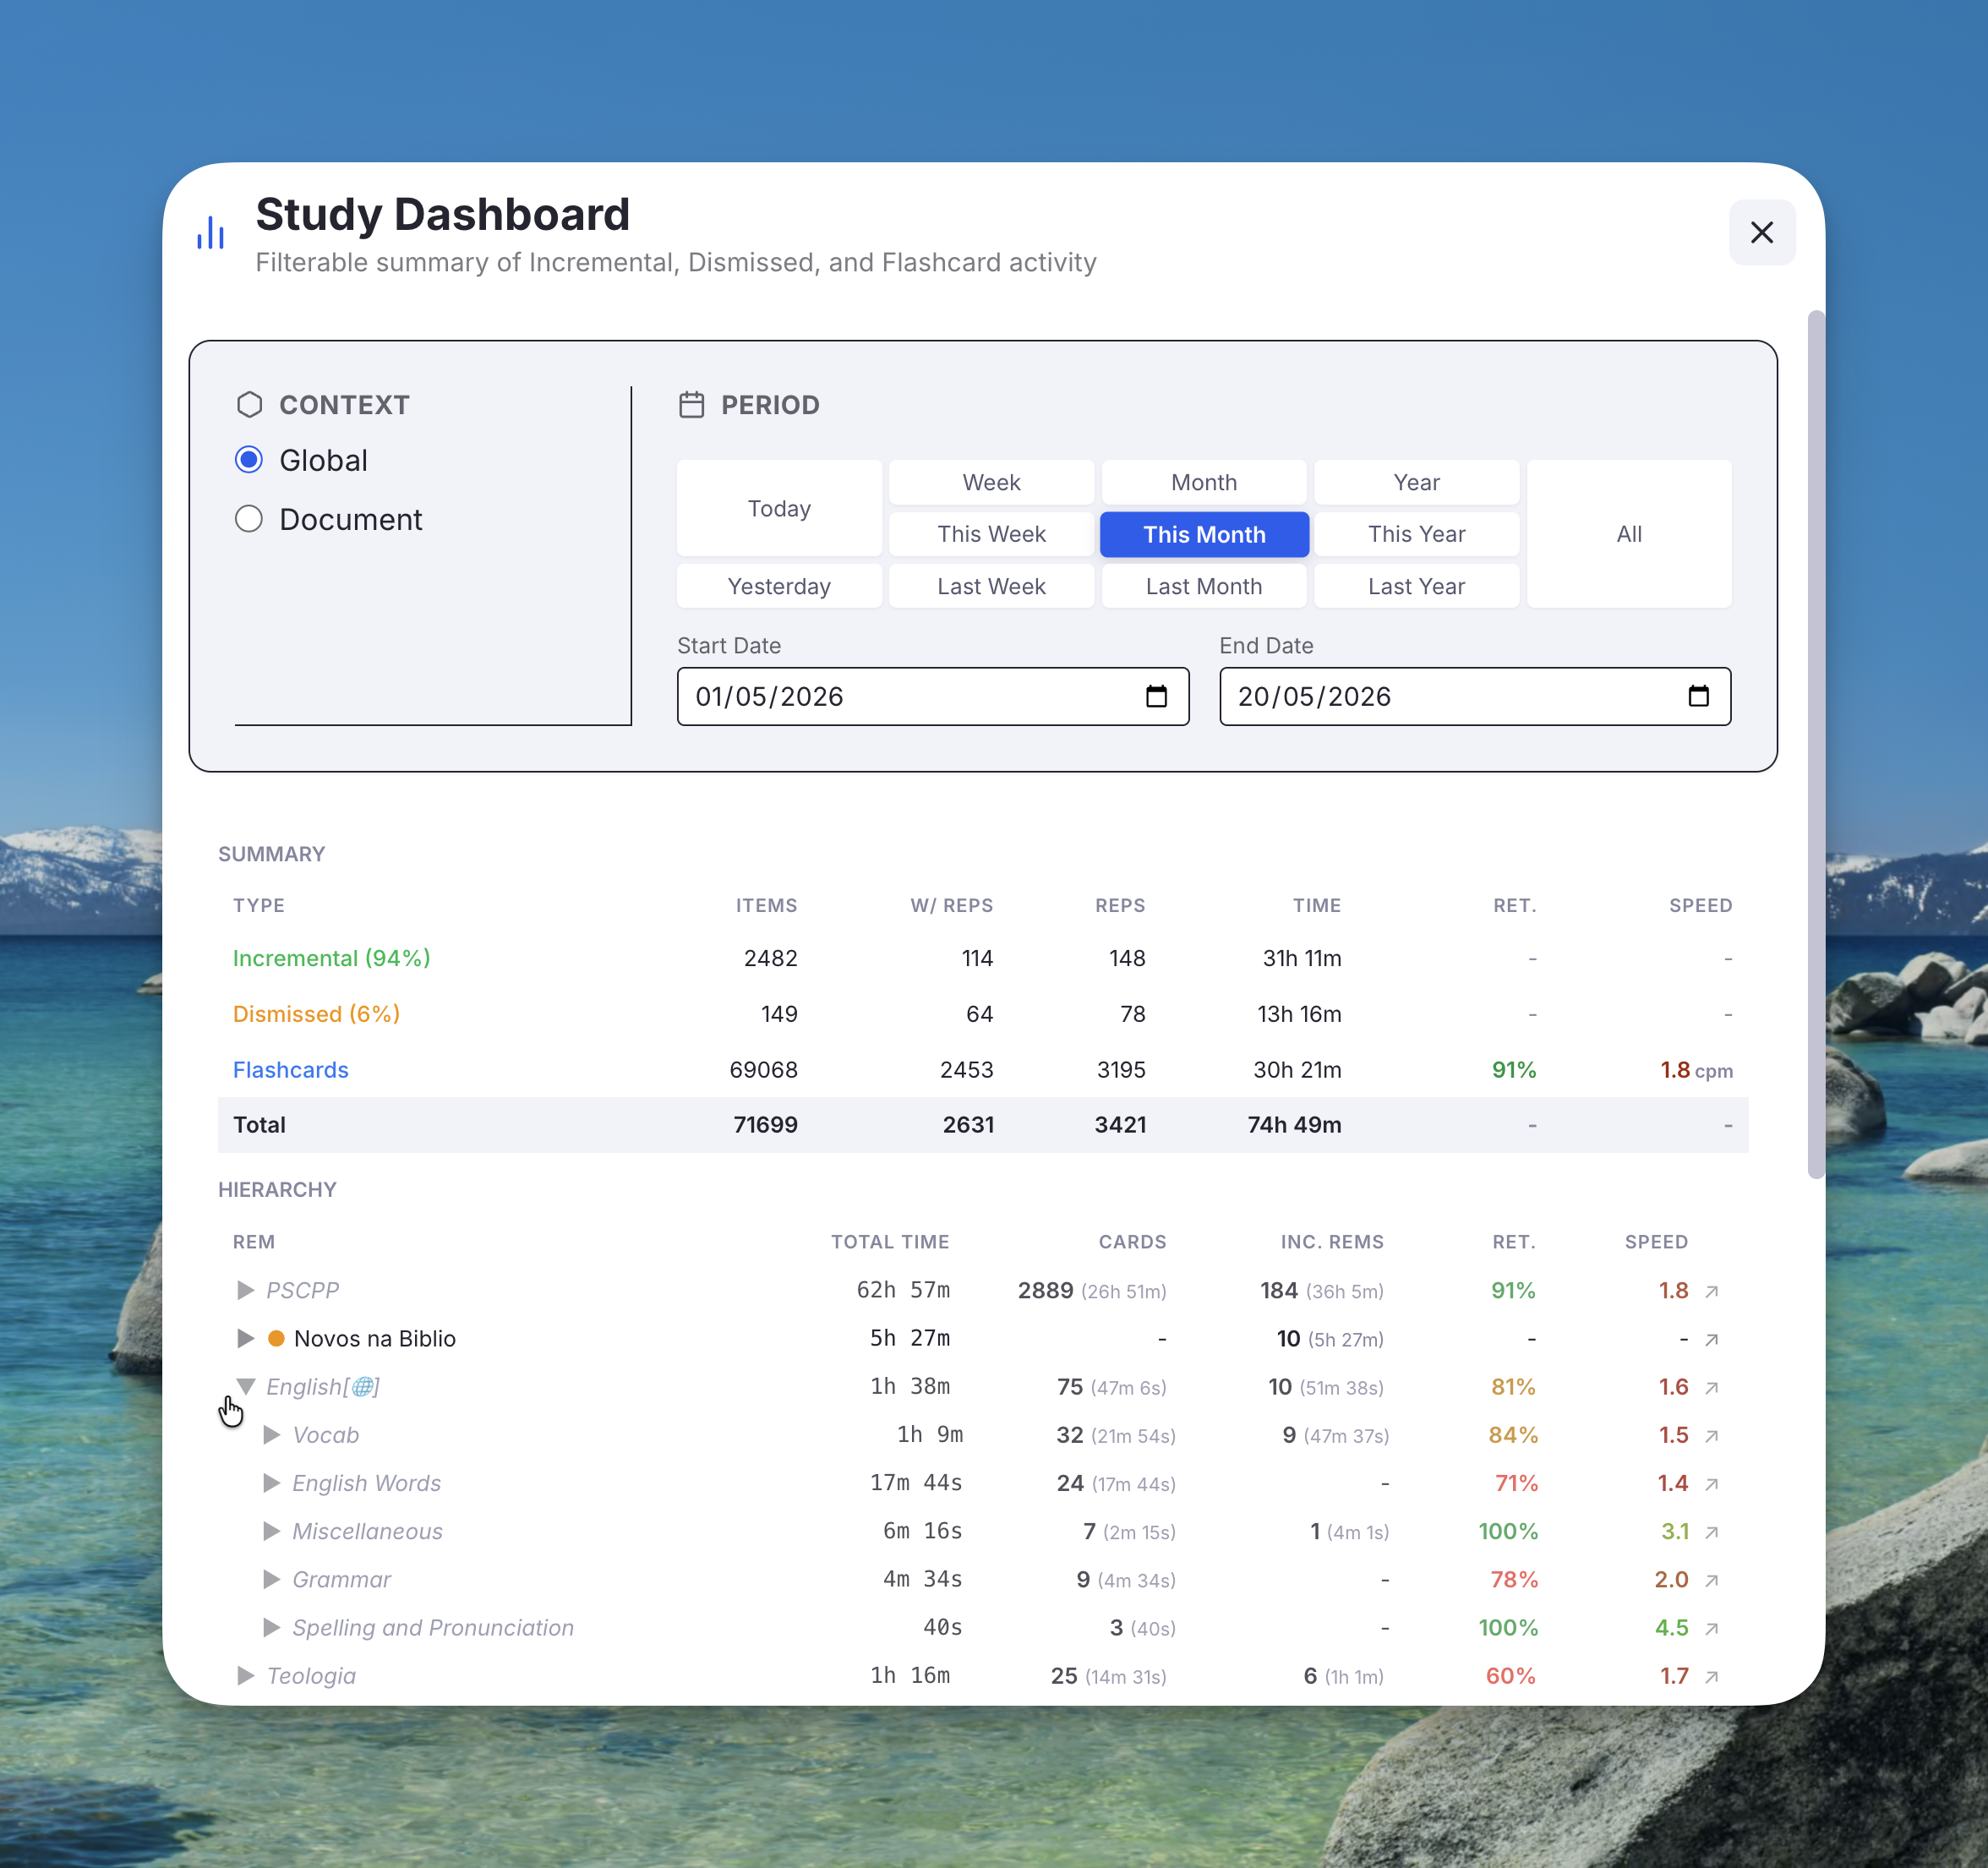
Task: Click the Grammar tree item name
Action: [x=341, y=1579]
